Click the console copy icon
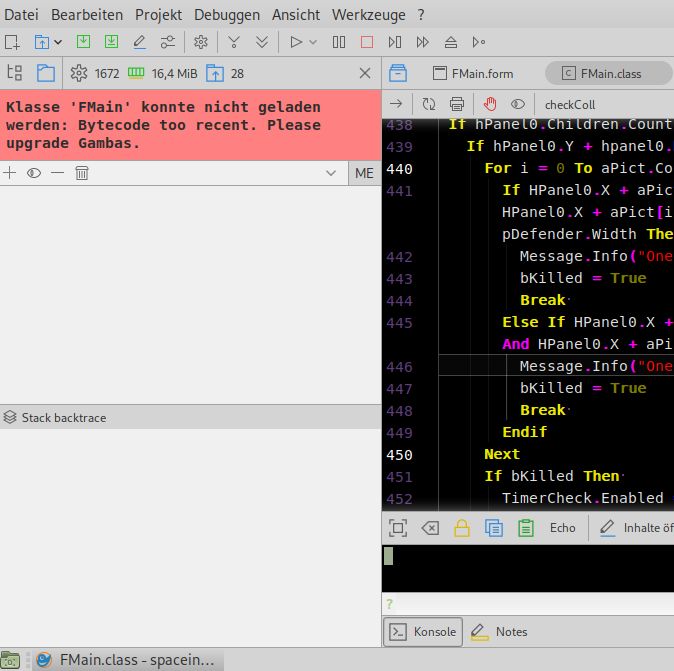 pyautogui.click(x=494, y=528)
